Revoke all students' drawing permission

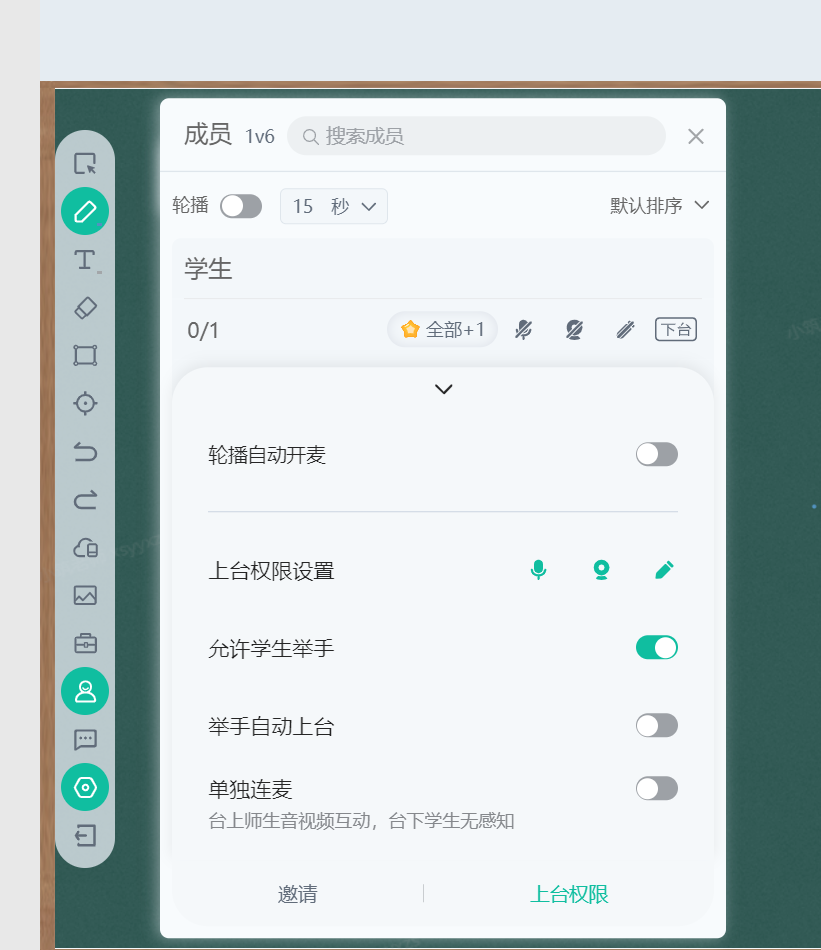(x=625, y=330)
